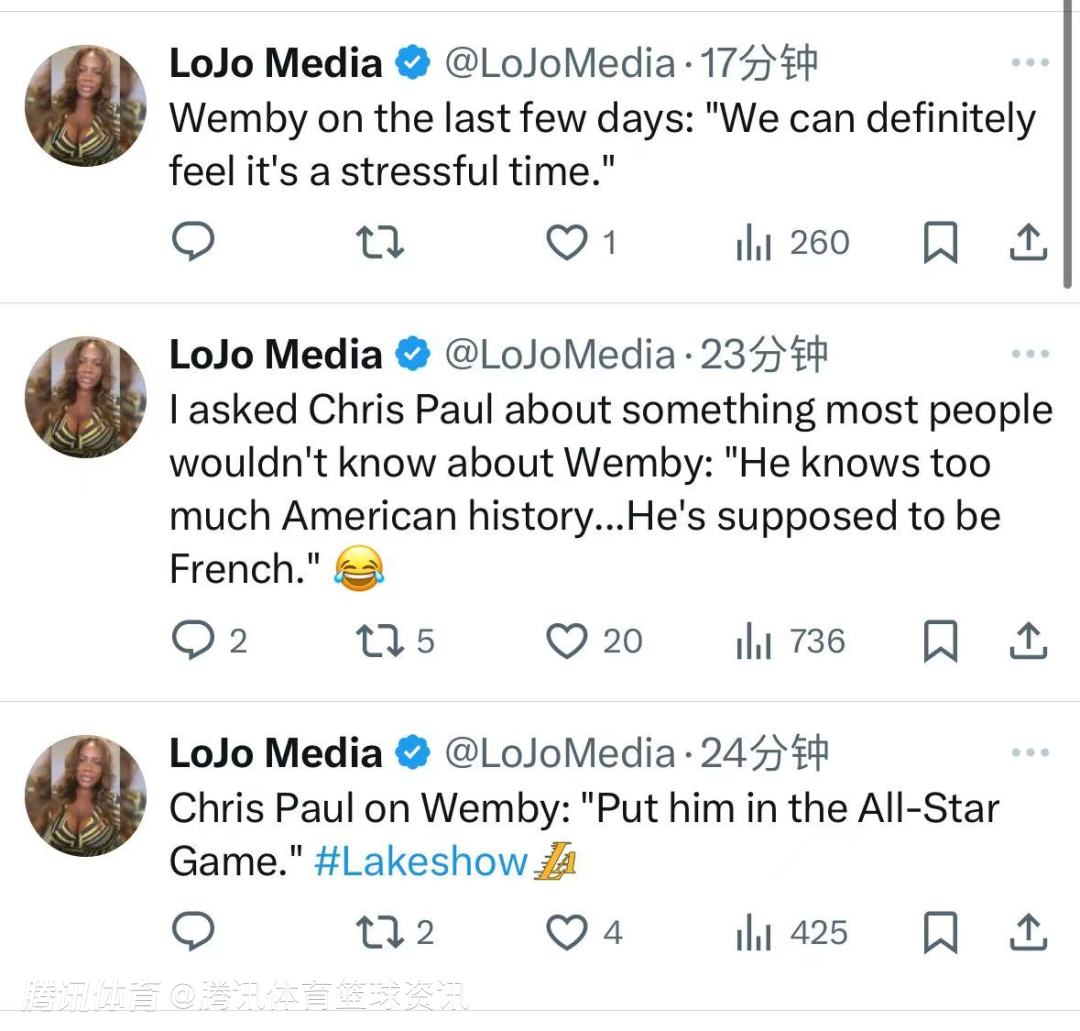Reply to the American history tweet
The height and width of the screenshot is (1031, 1080).
[x=193, y=641]
